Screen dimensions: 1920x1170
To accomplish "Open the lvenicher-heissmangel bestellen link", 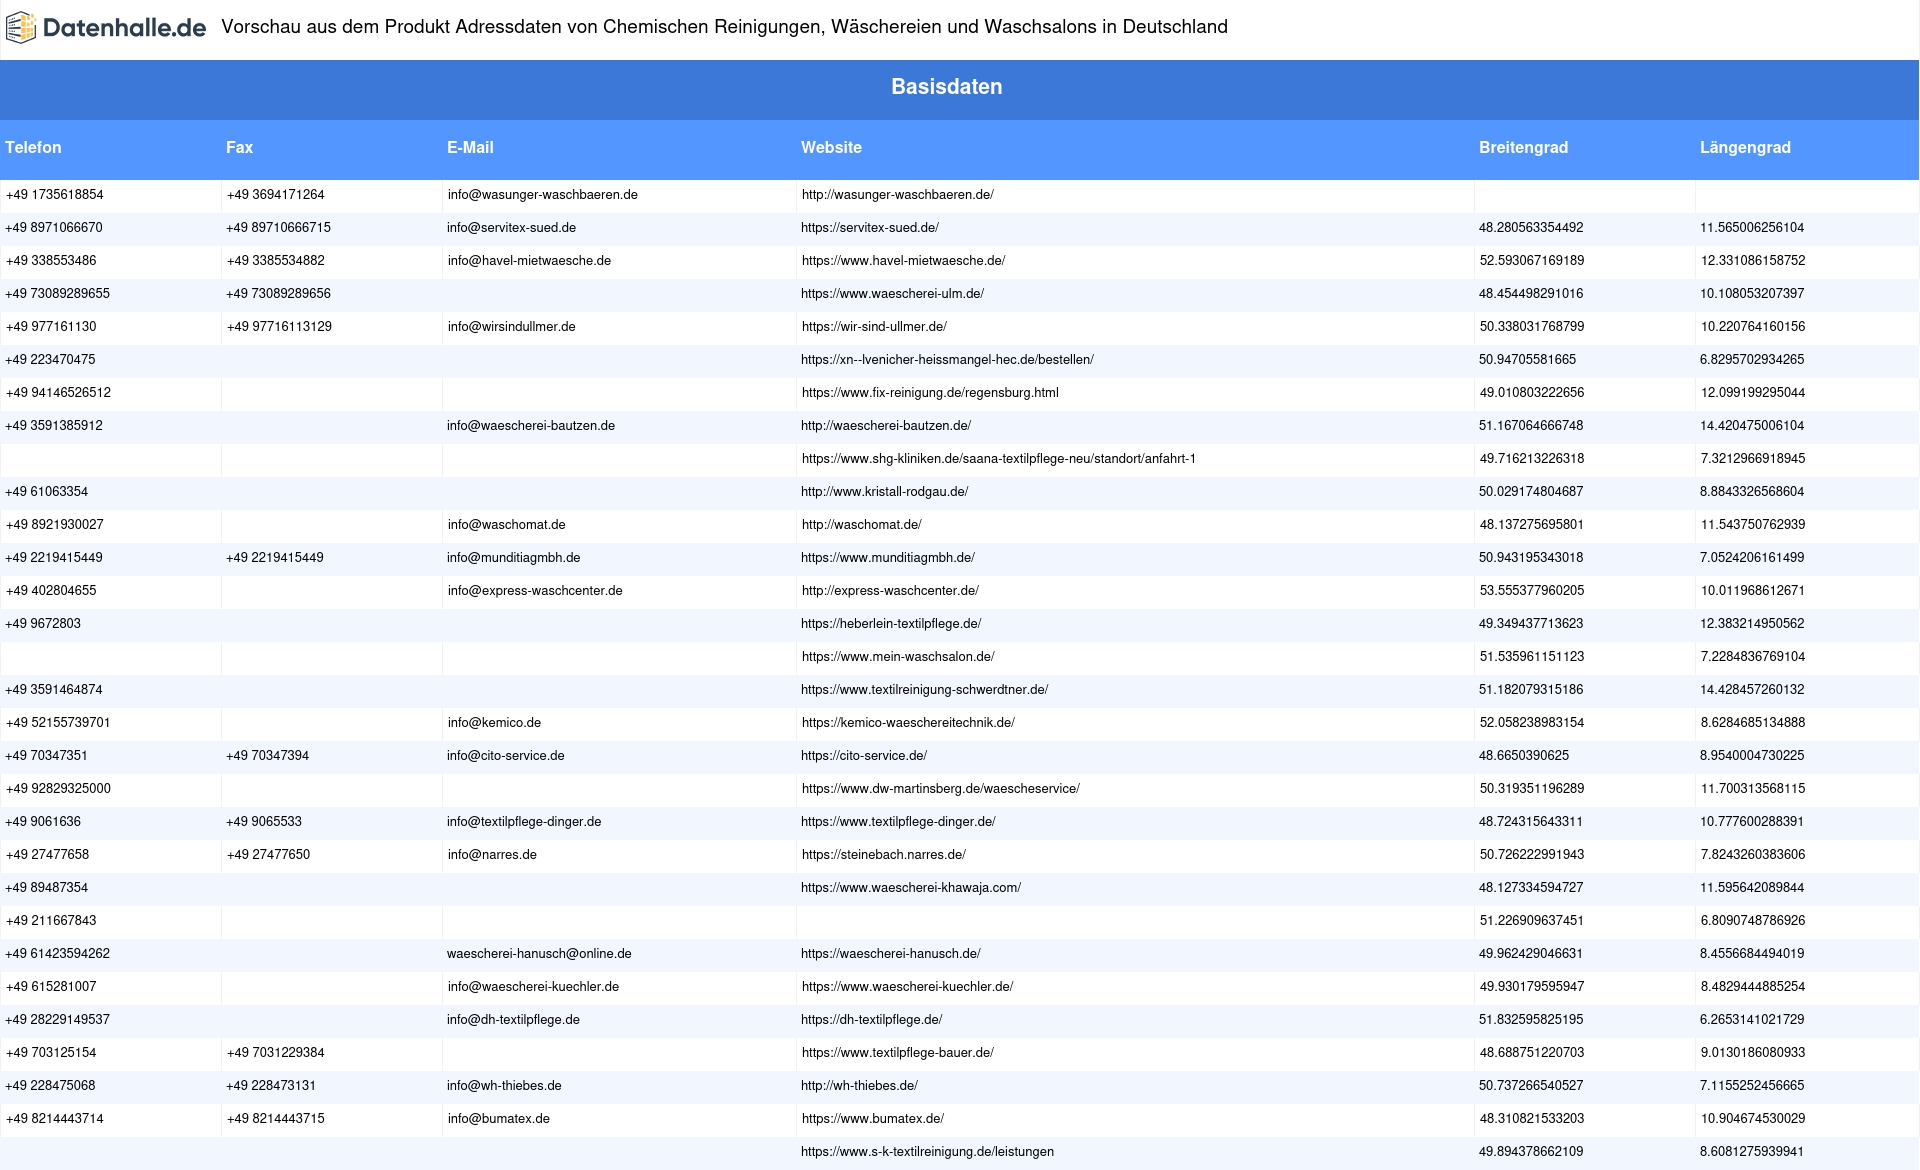I will coord(947,360).
